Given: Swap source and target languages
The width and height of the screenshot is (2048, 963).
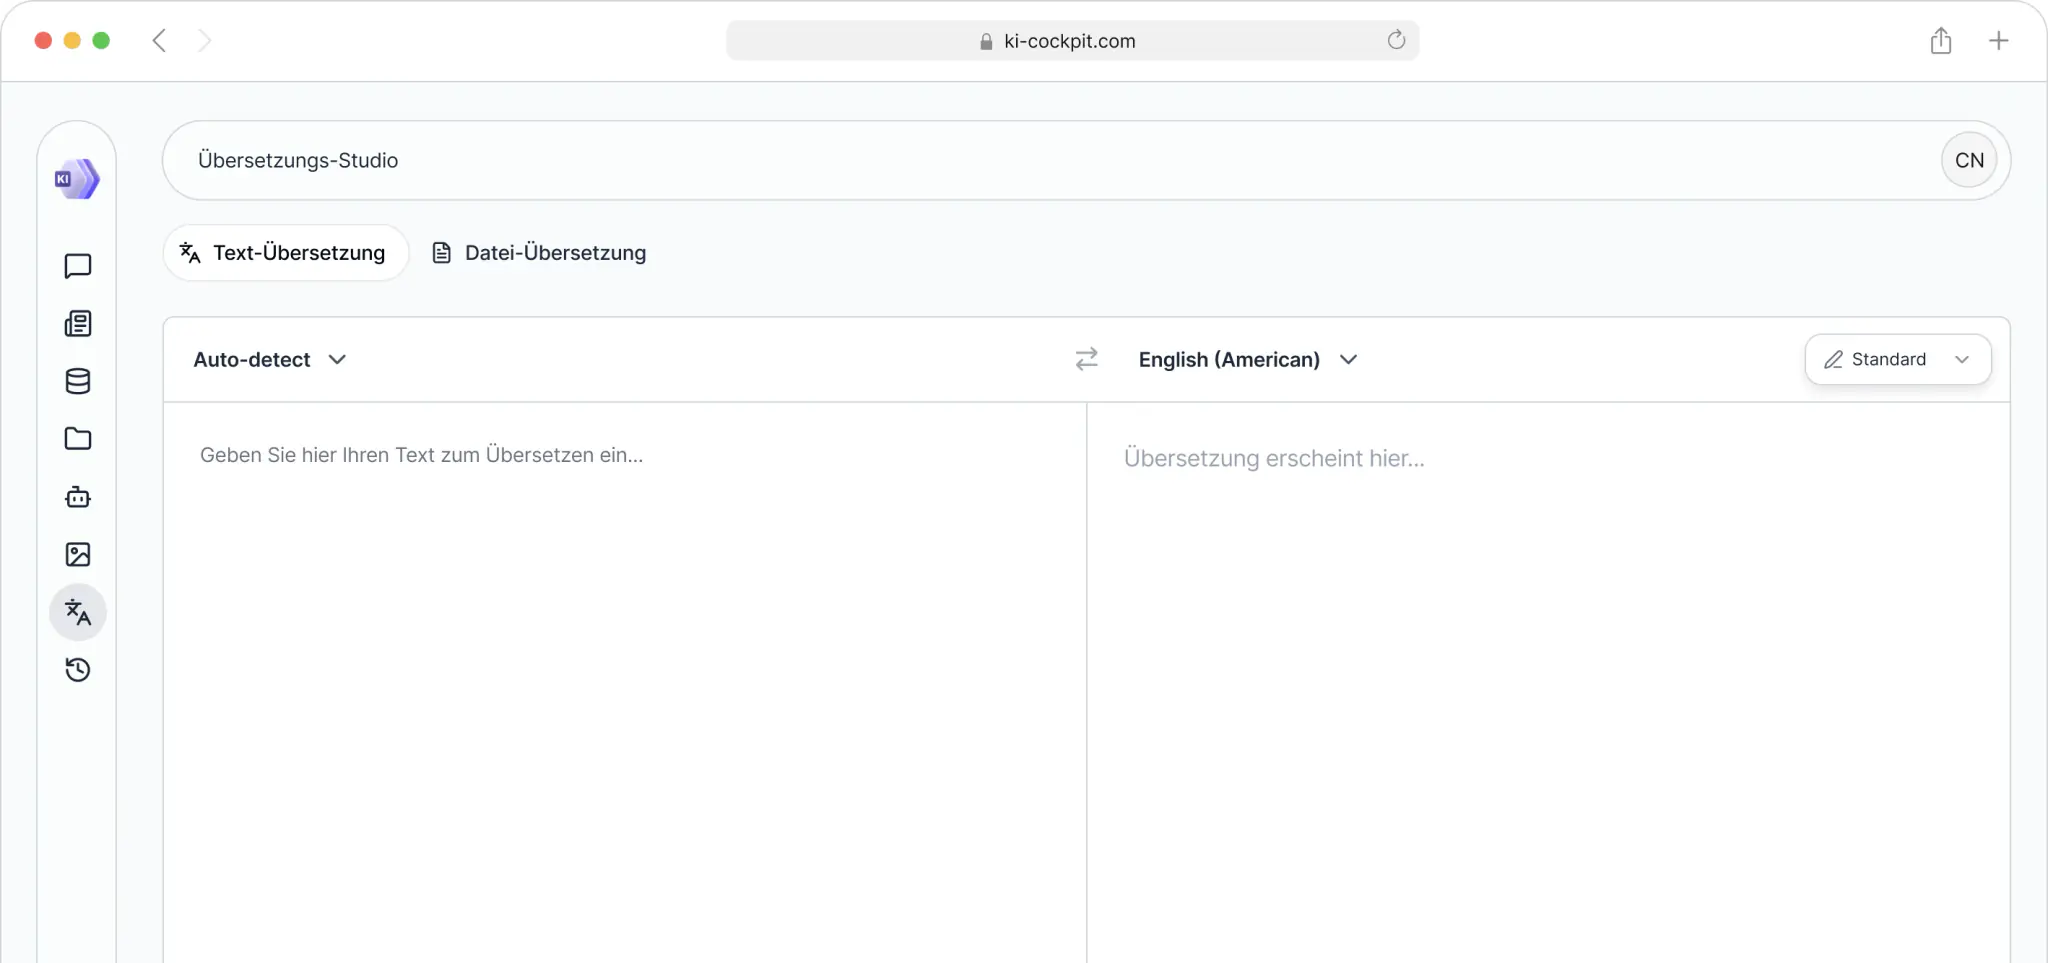Looking at the screenshot, I should click(x=1087, y=359).
